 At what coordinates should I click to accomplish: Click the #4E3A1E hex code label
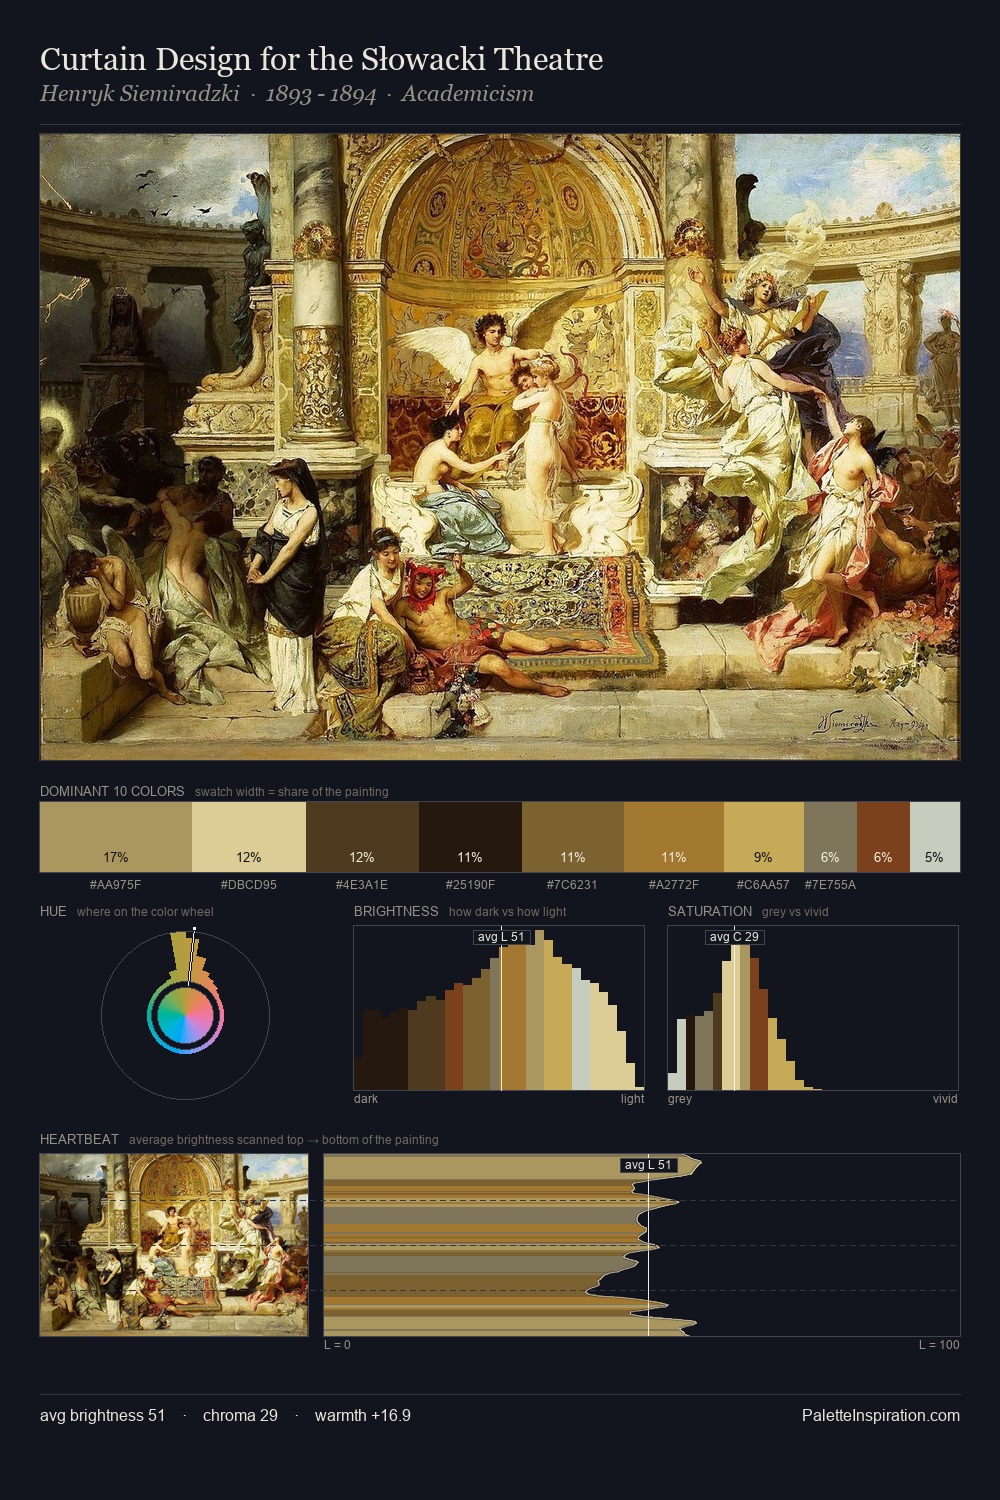(362, 885)
